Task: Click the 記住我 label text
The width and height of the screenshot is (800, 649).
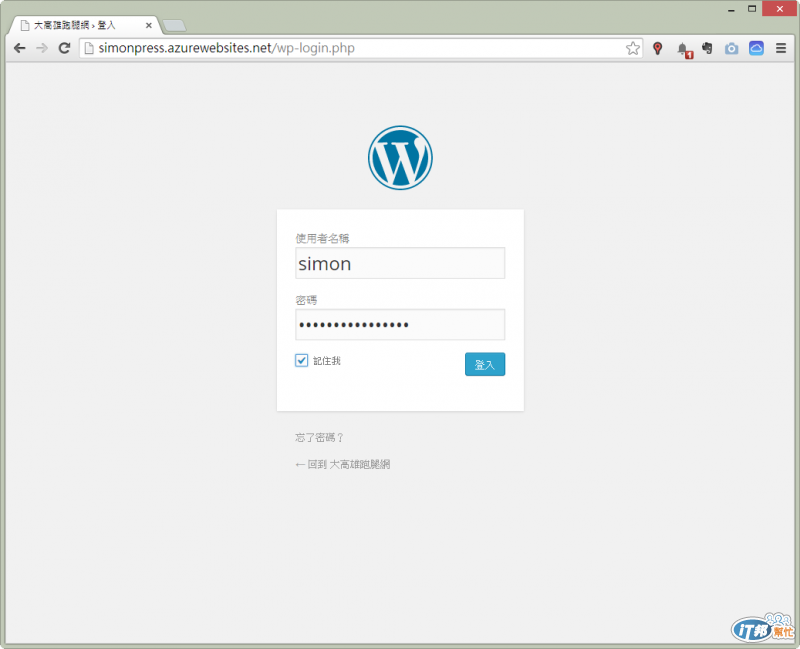Action: [x=327, y=361]
